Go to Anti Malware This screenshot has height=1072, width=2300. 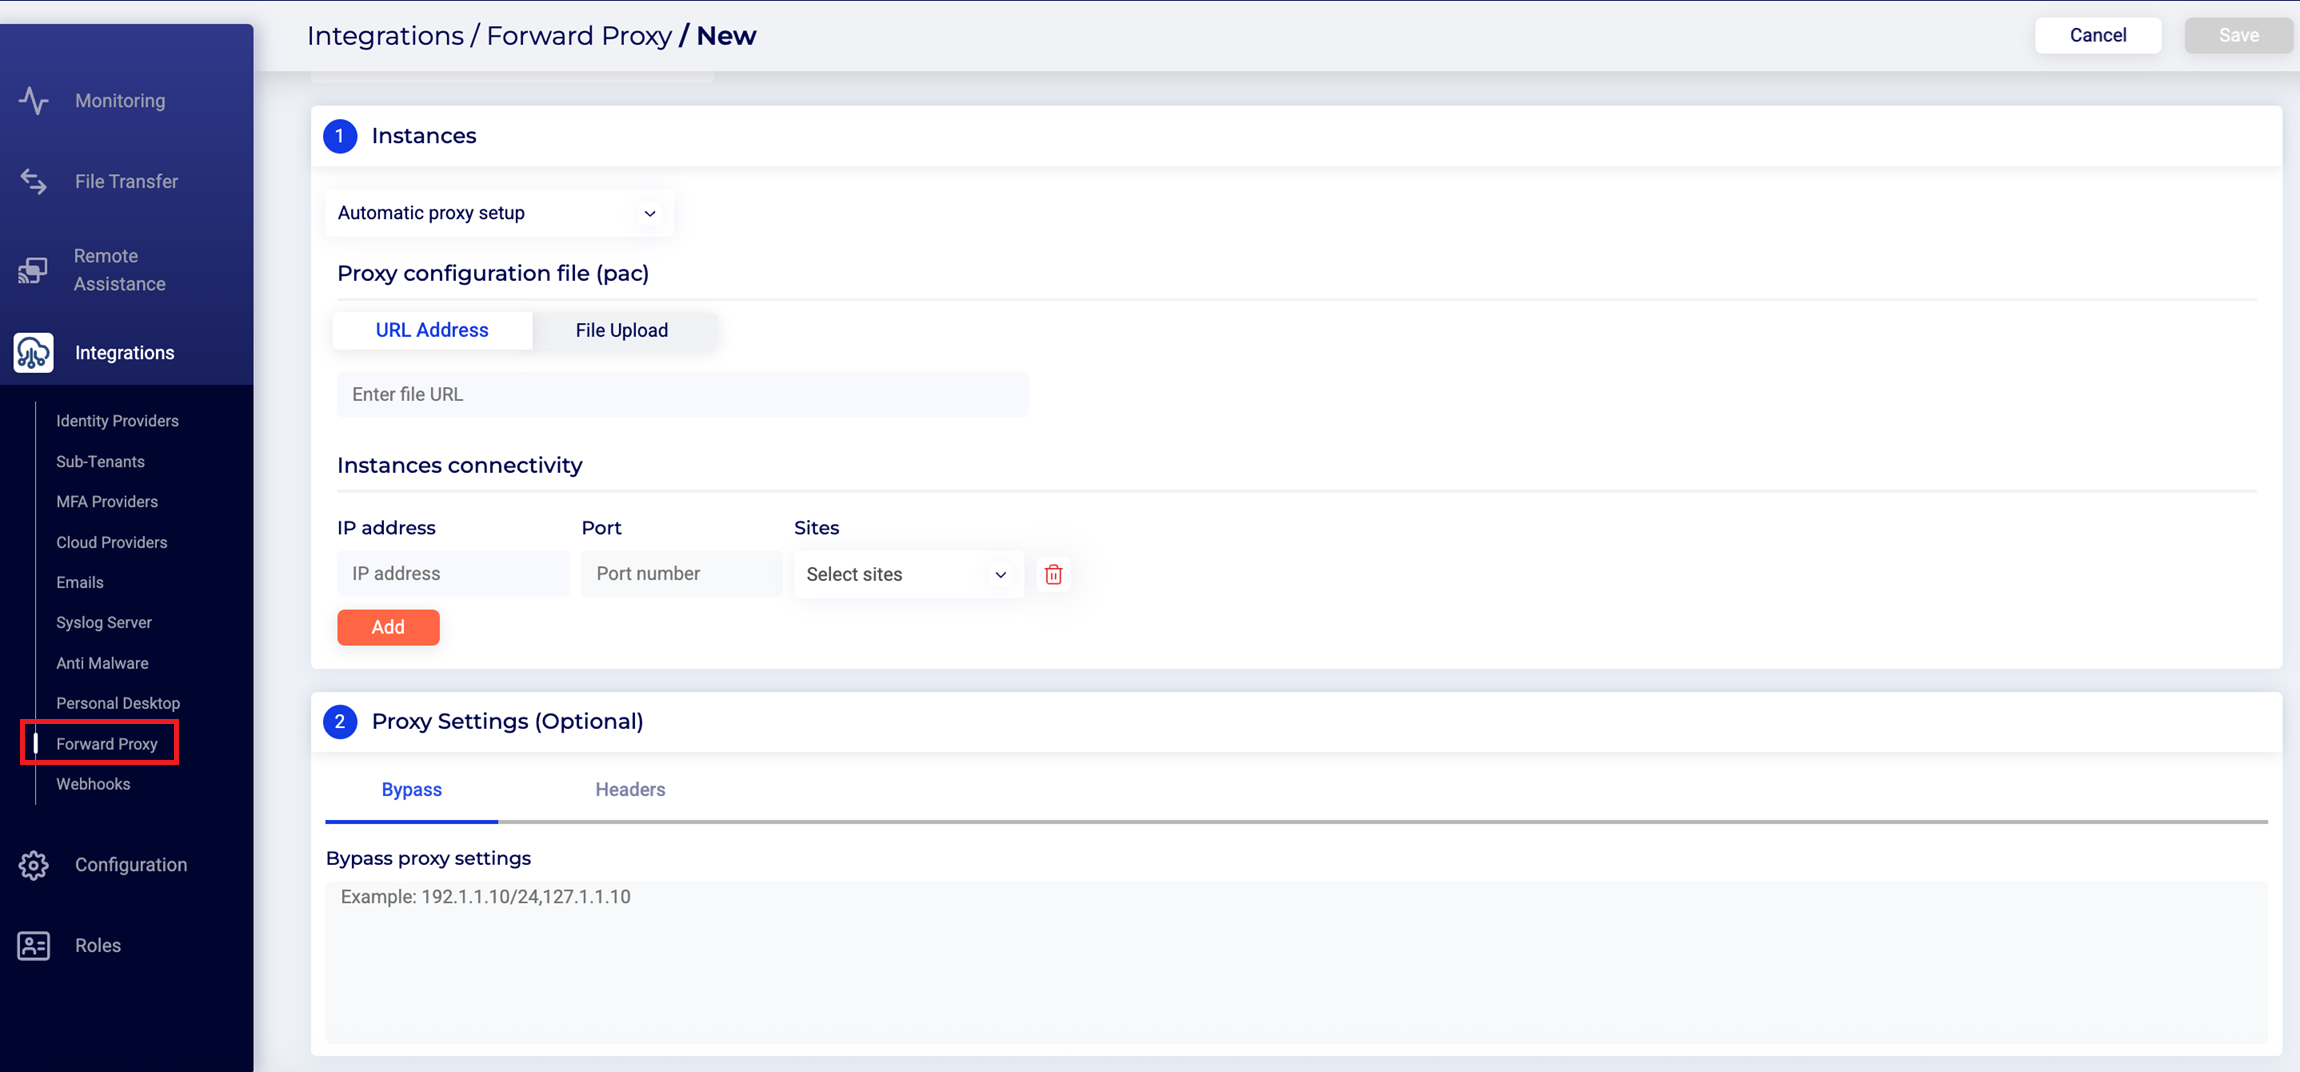(102, 663)
